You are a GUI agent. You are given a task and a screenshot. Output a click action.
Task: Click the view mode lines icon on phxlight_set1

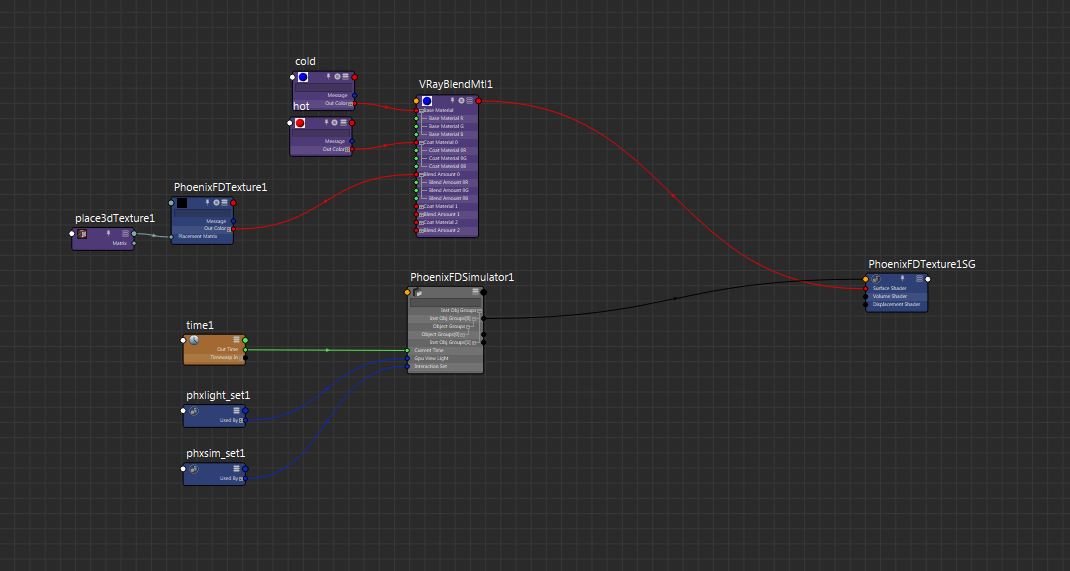pos(236,411)
